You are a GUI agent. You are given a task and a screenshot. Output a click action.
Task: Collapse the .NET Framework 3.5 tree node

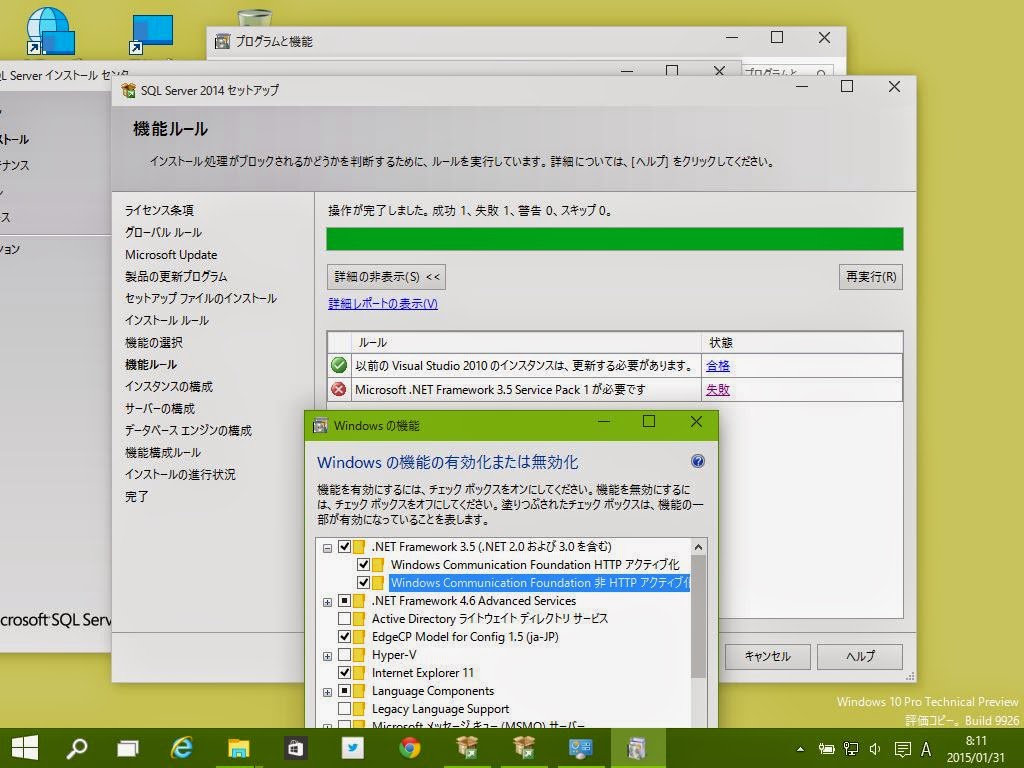327,548
